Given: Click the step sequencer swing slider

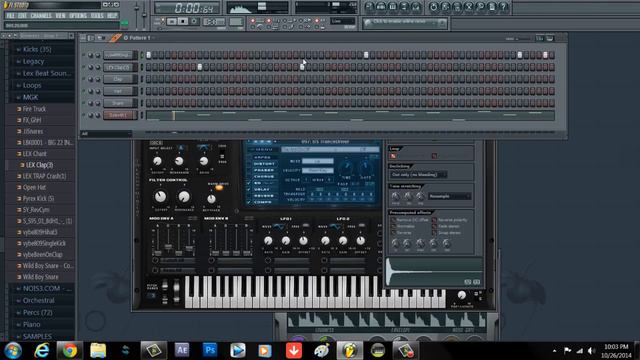Looking at the screenshot, I should 522,38.
